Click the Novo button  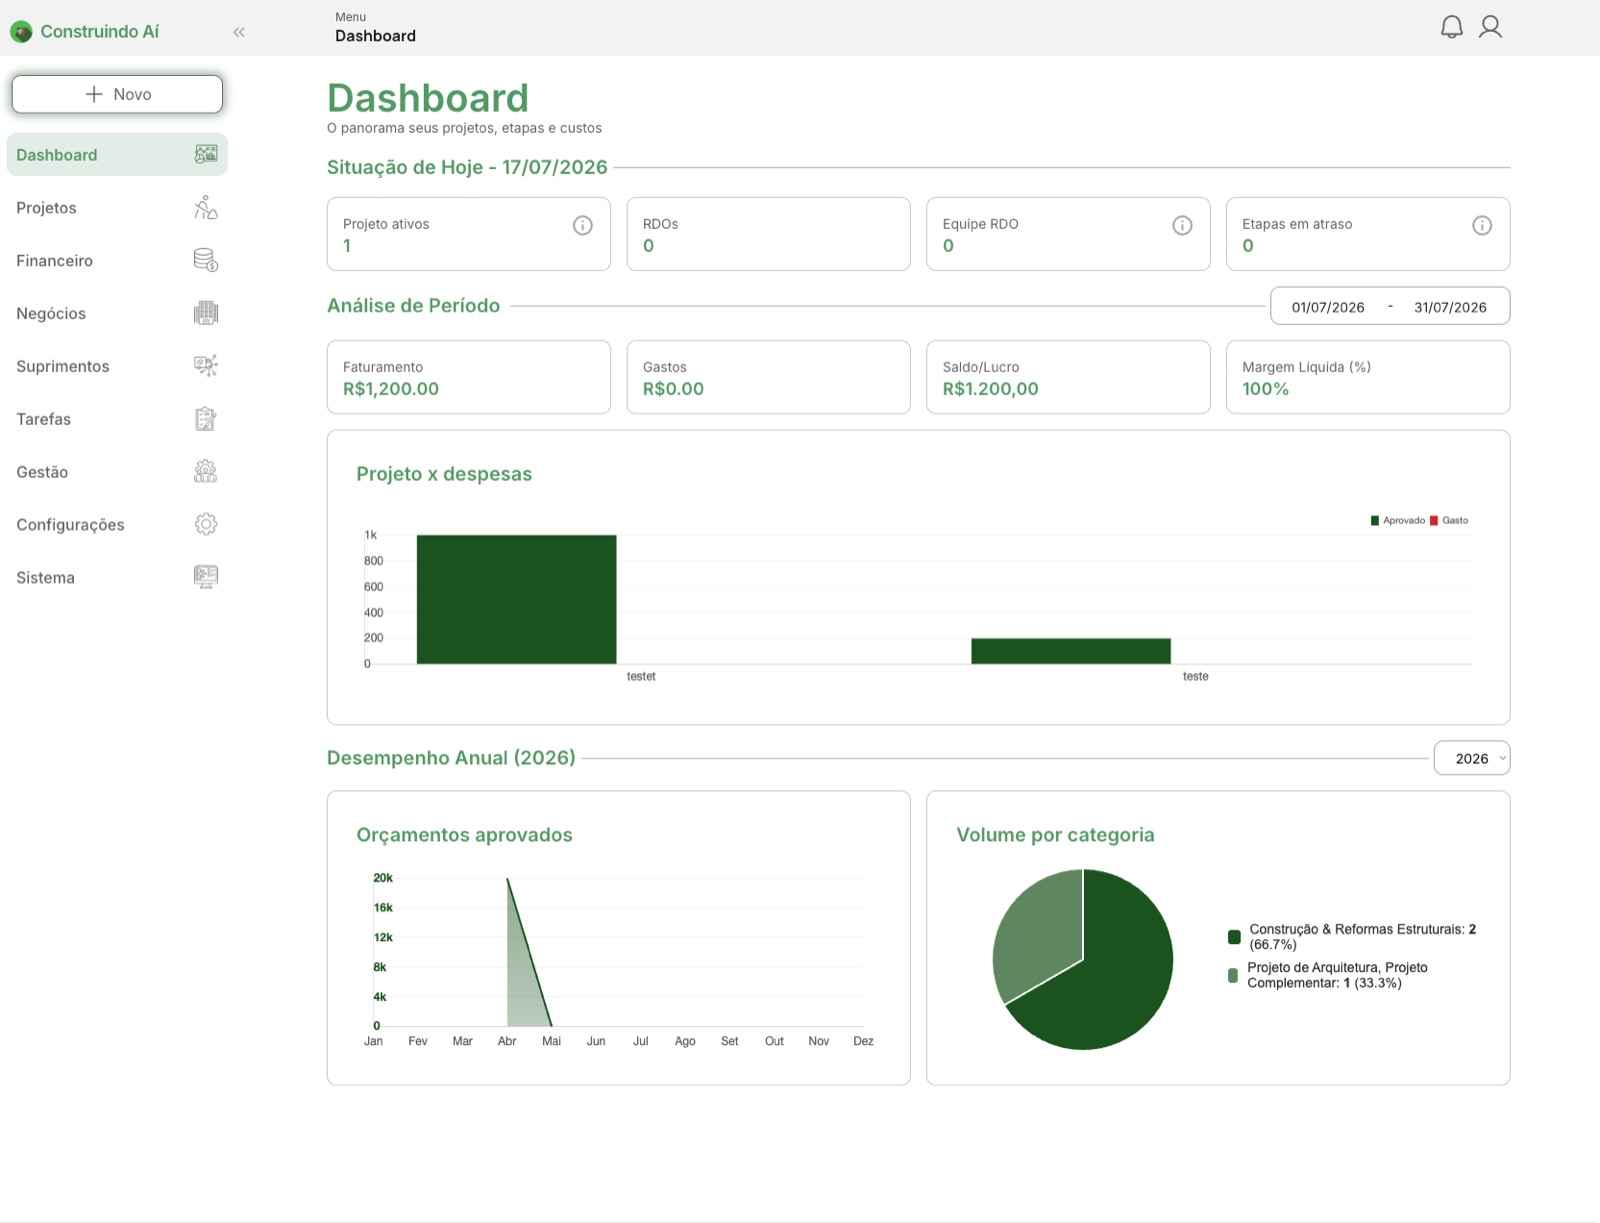(x=117, y=94)
